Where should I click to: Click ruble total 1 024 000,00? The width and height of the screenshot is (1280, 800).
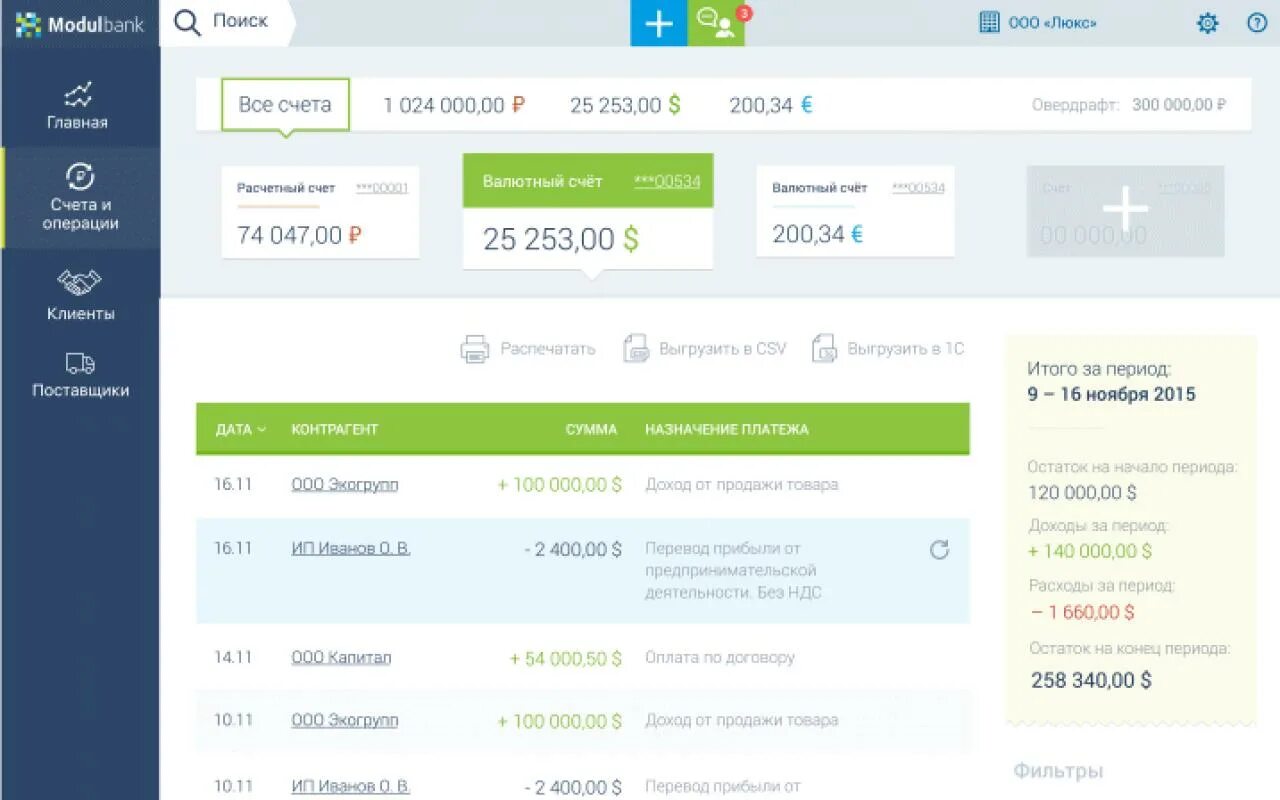click(x=454, y=105)
